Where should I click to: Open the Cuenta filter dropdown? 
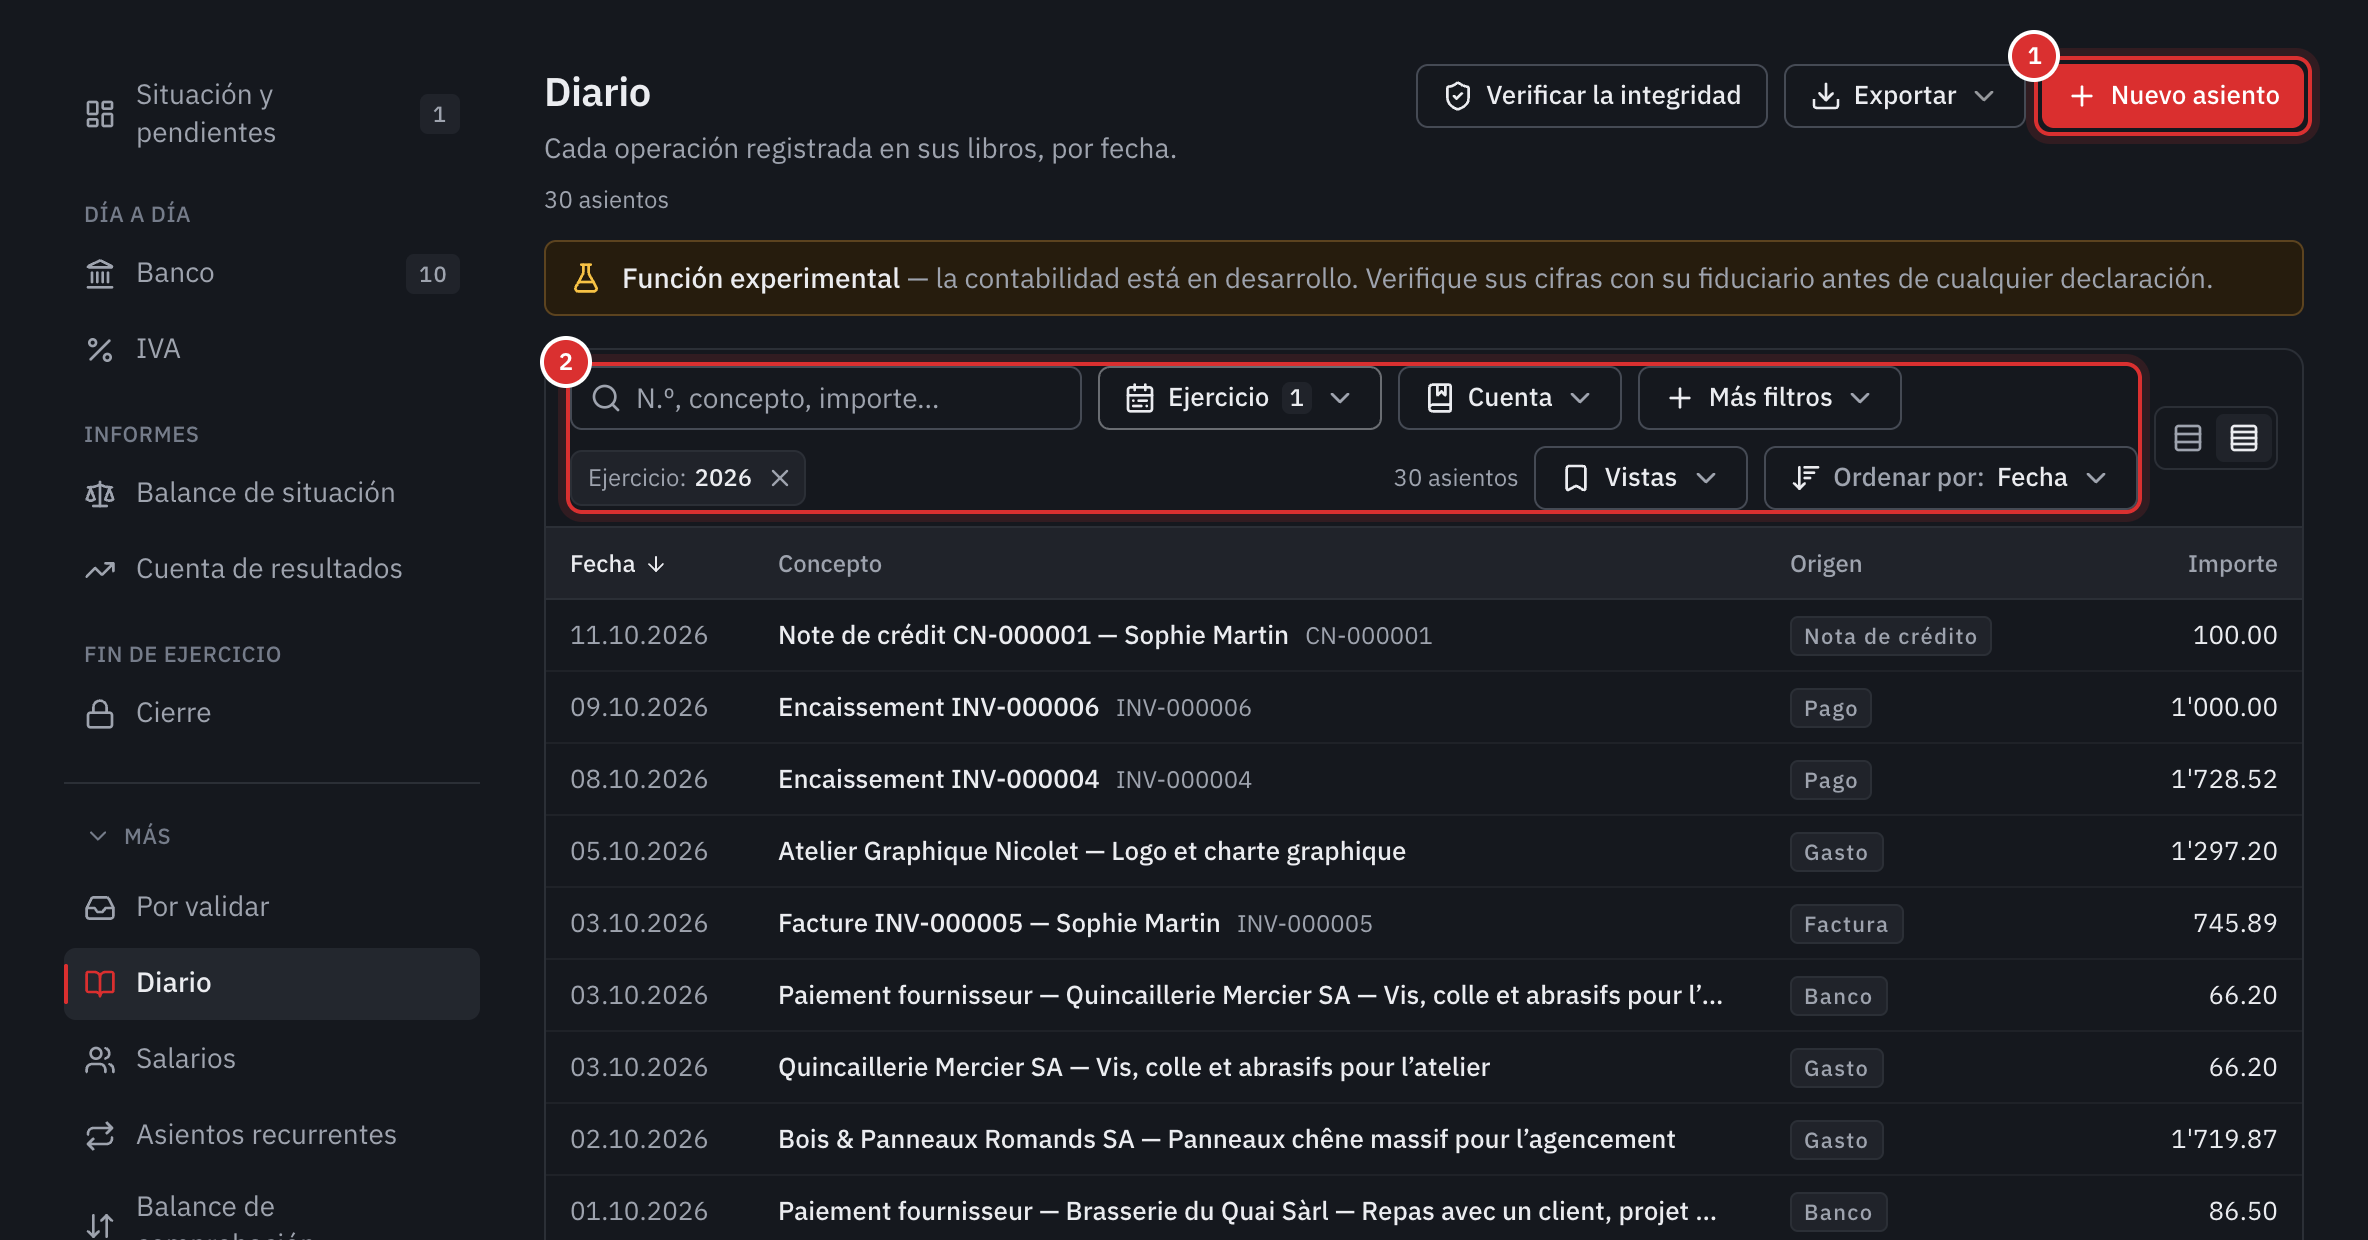tap(1509, 398)
